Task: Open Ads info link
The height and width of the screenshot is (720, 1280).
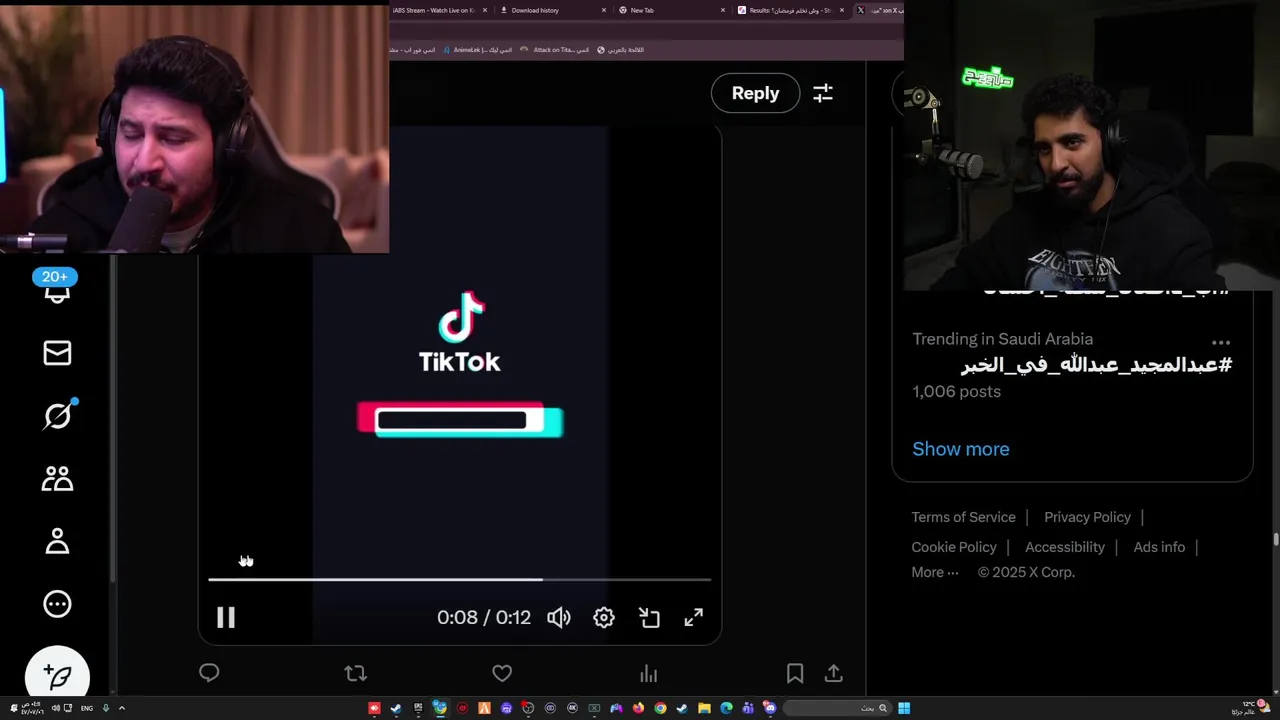Action: (1159, 547)
